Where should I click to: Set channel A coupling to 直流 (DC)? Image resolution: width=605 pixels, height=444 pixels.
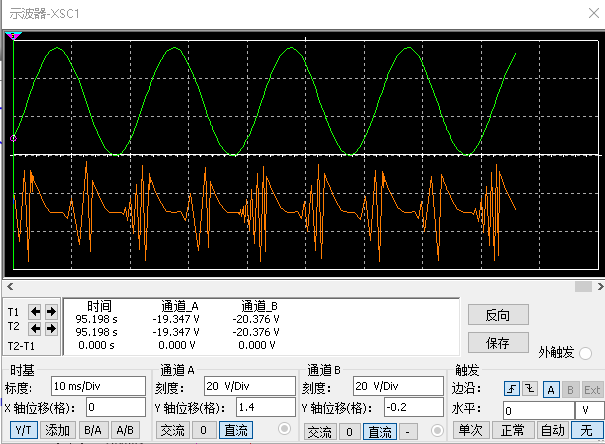[236, 430]
